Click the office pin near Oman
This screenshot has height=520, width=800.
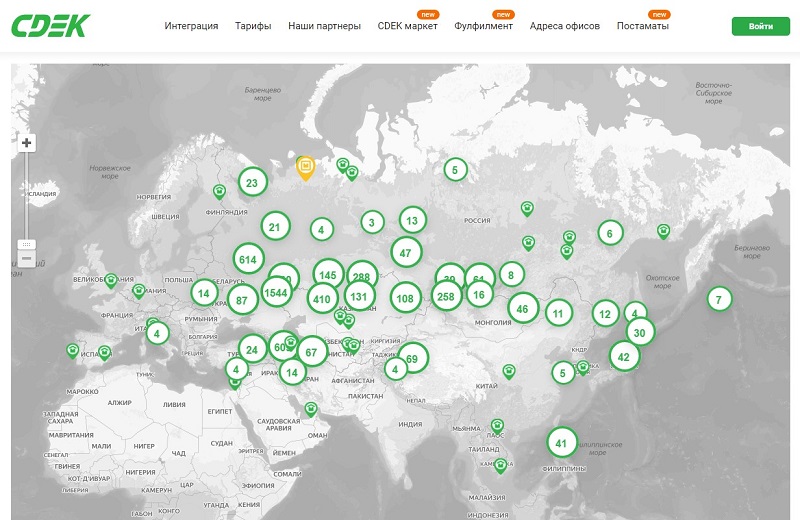point(311,409)
